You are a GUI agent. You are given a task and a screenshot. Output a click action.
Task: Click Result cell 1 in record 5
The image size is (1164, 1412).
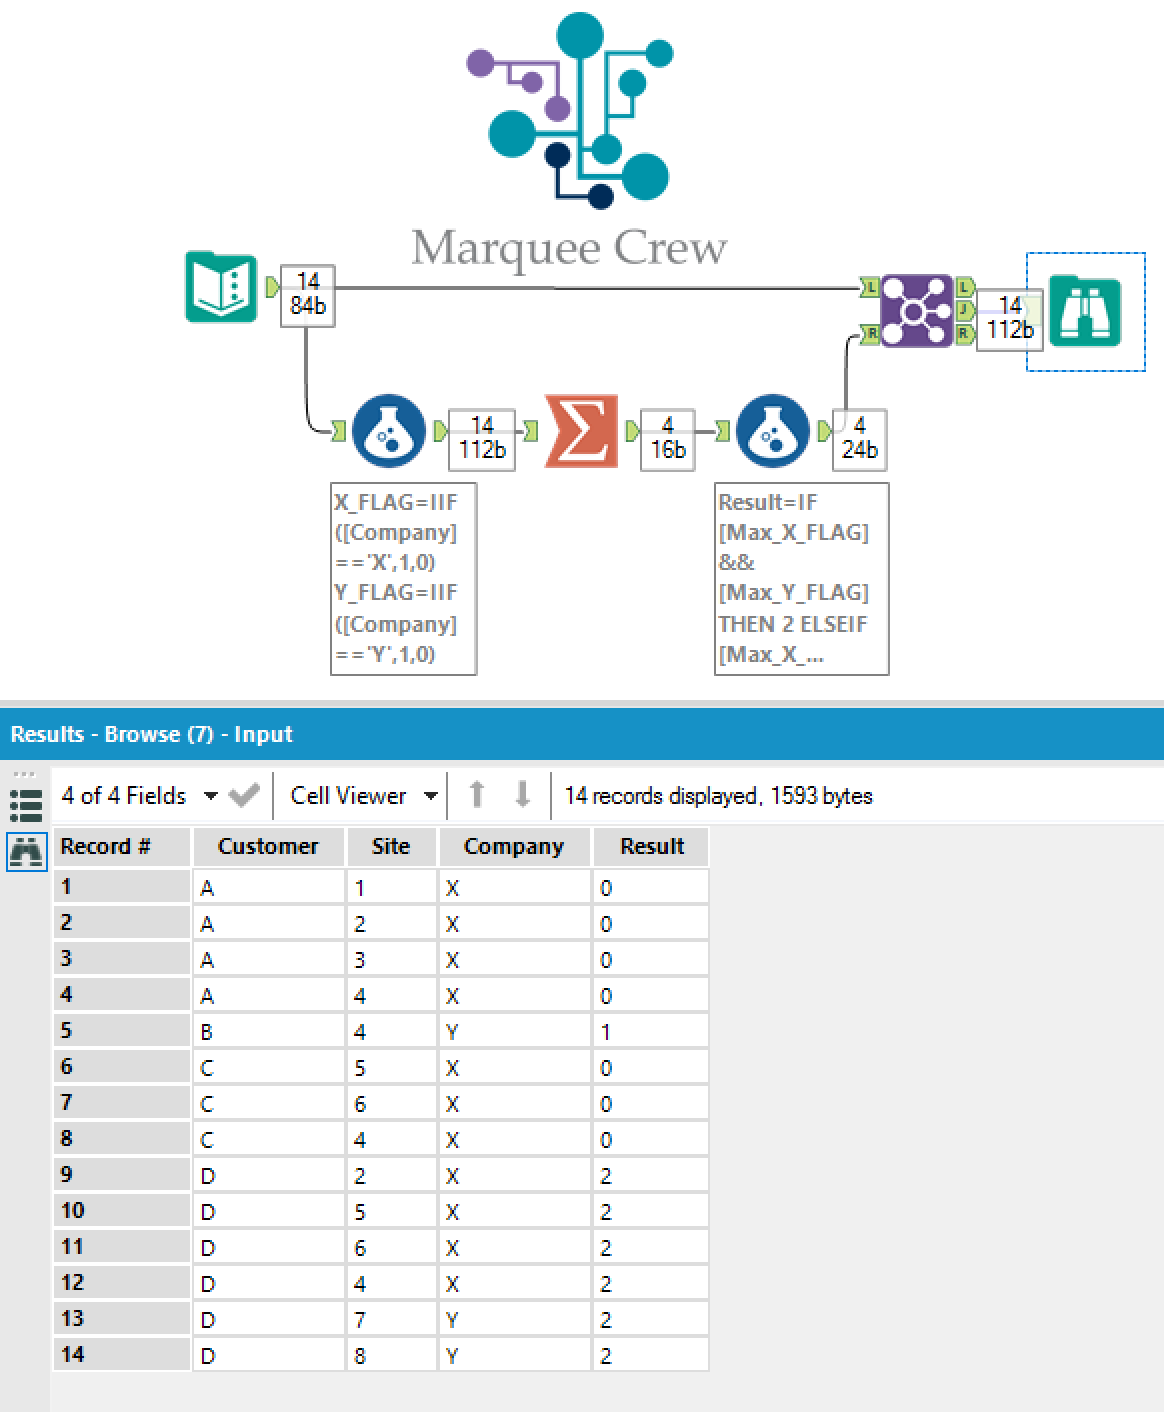(652, 1031)
